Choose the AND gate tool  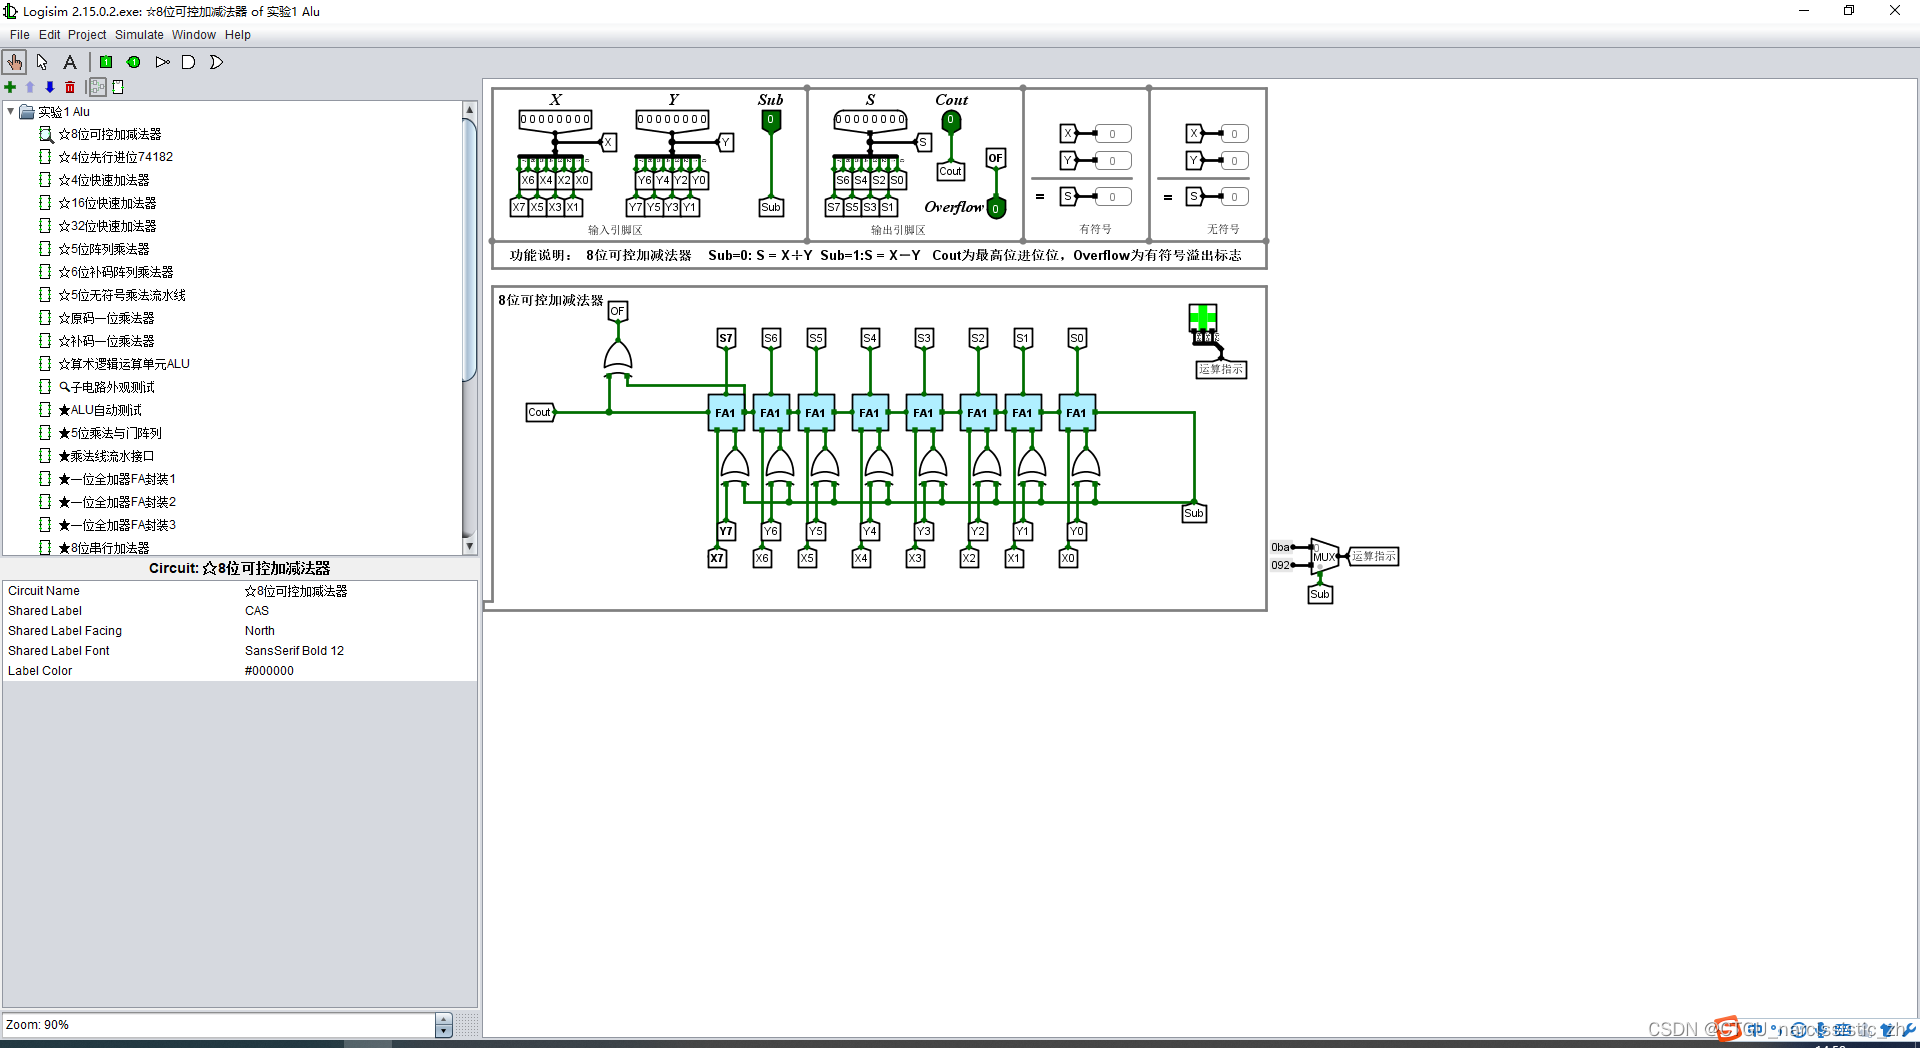[188, 62]
